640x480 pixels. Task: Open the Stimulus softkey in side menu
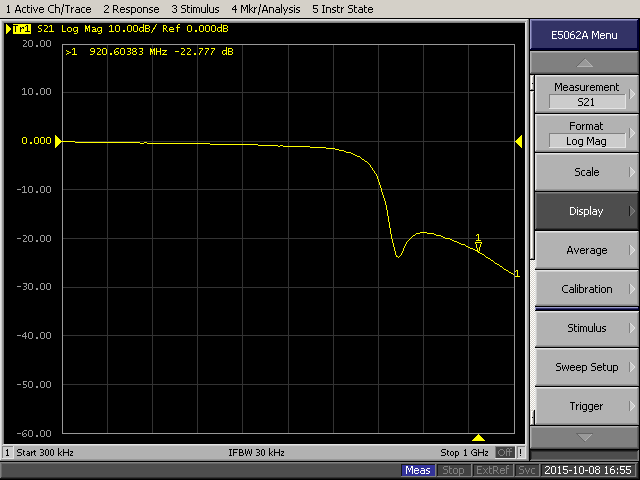586,328
